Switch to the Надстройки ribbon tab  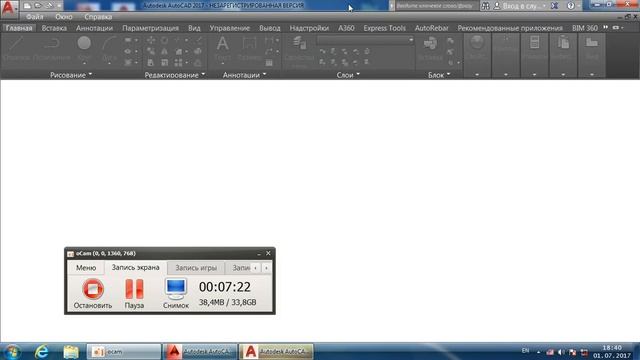pyautogui.click(x=309, y=28)
